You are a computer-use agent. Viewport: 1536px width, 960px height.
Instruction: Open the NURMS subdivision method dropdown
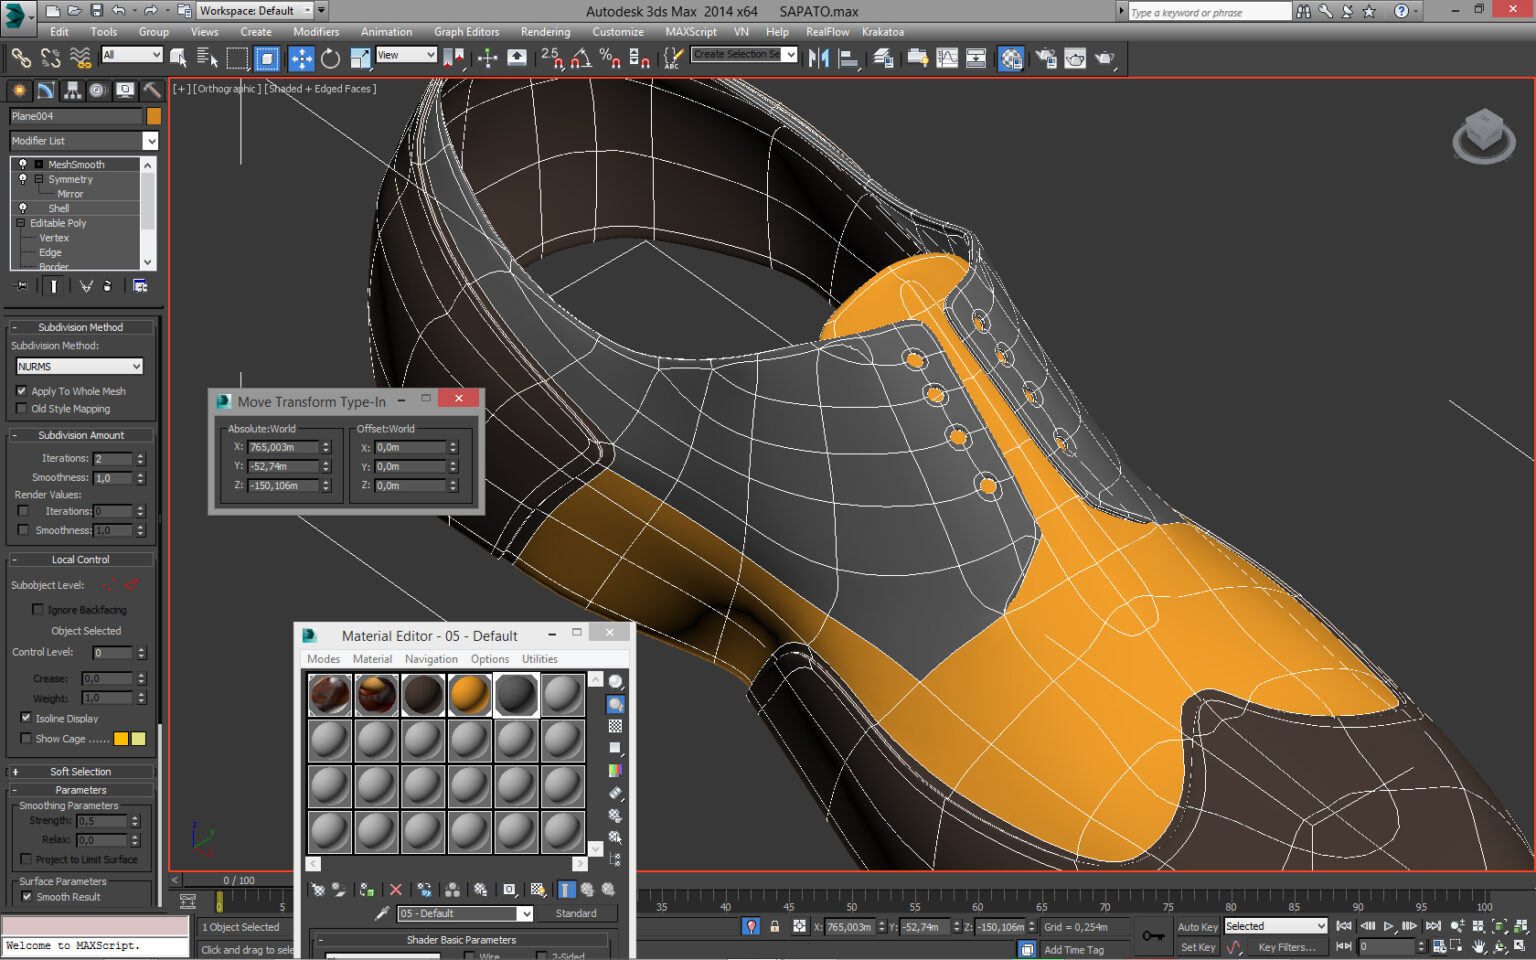[x=79, y=366]
